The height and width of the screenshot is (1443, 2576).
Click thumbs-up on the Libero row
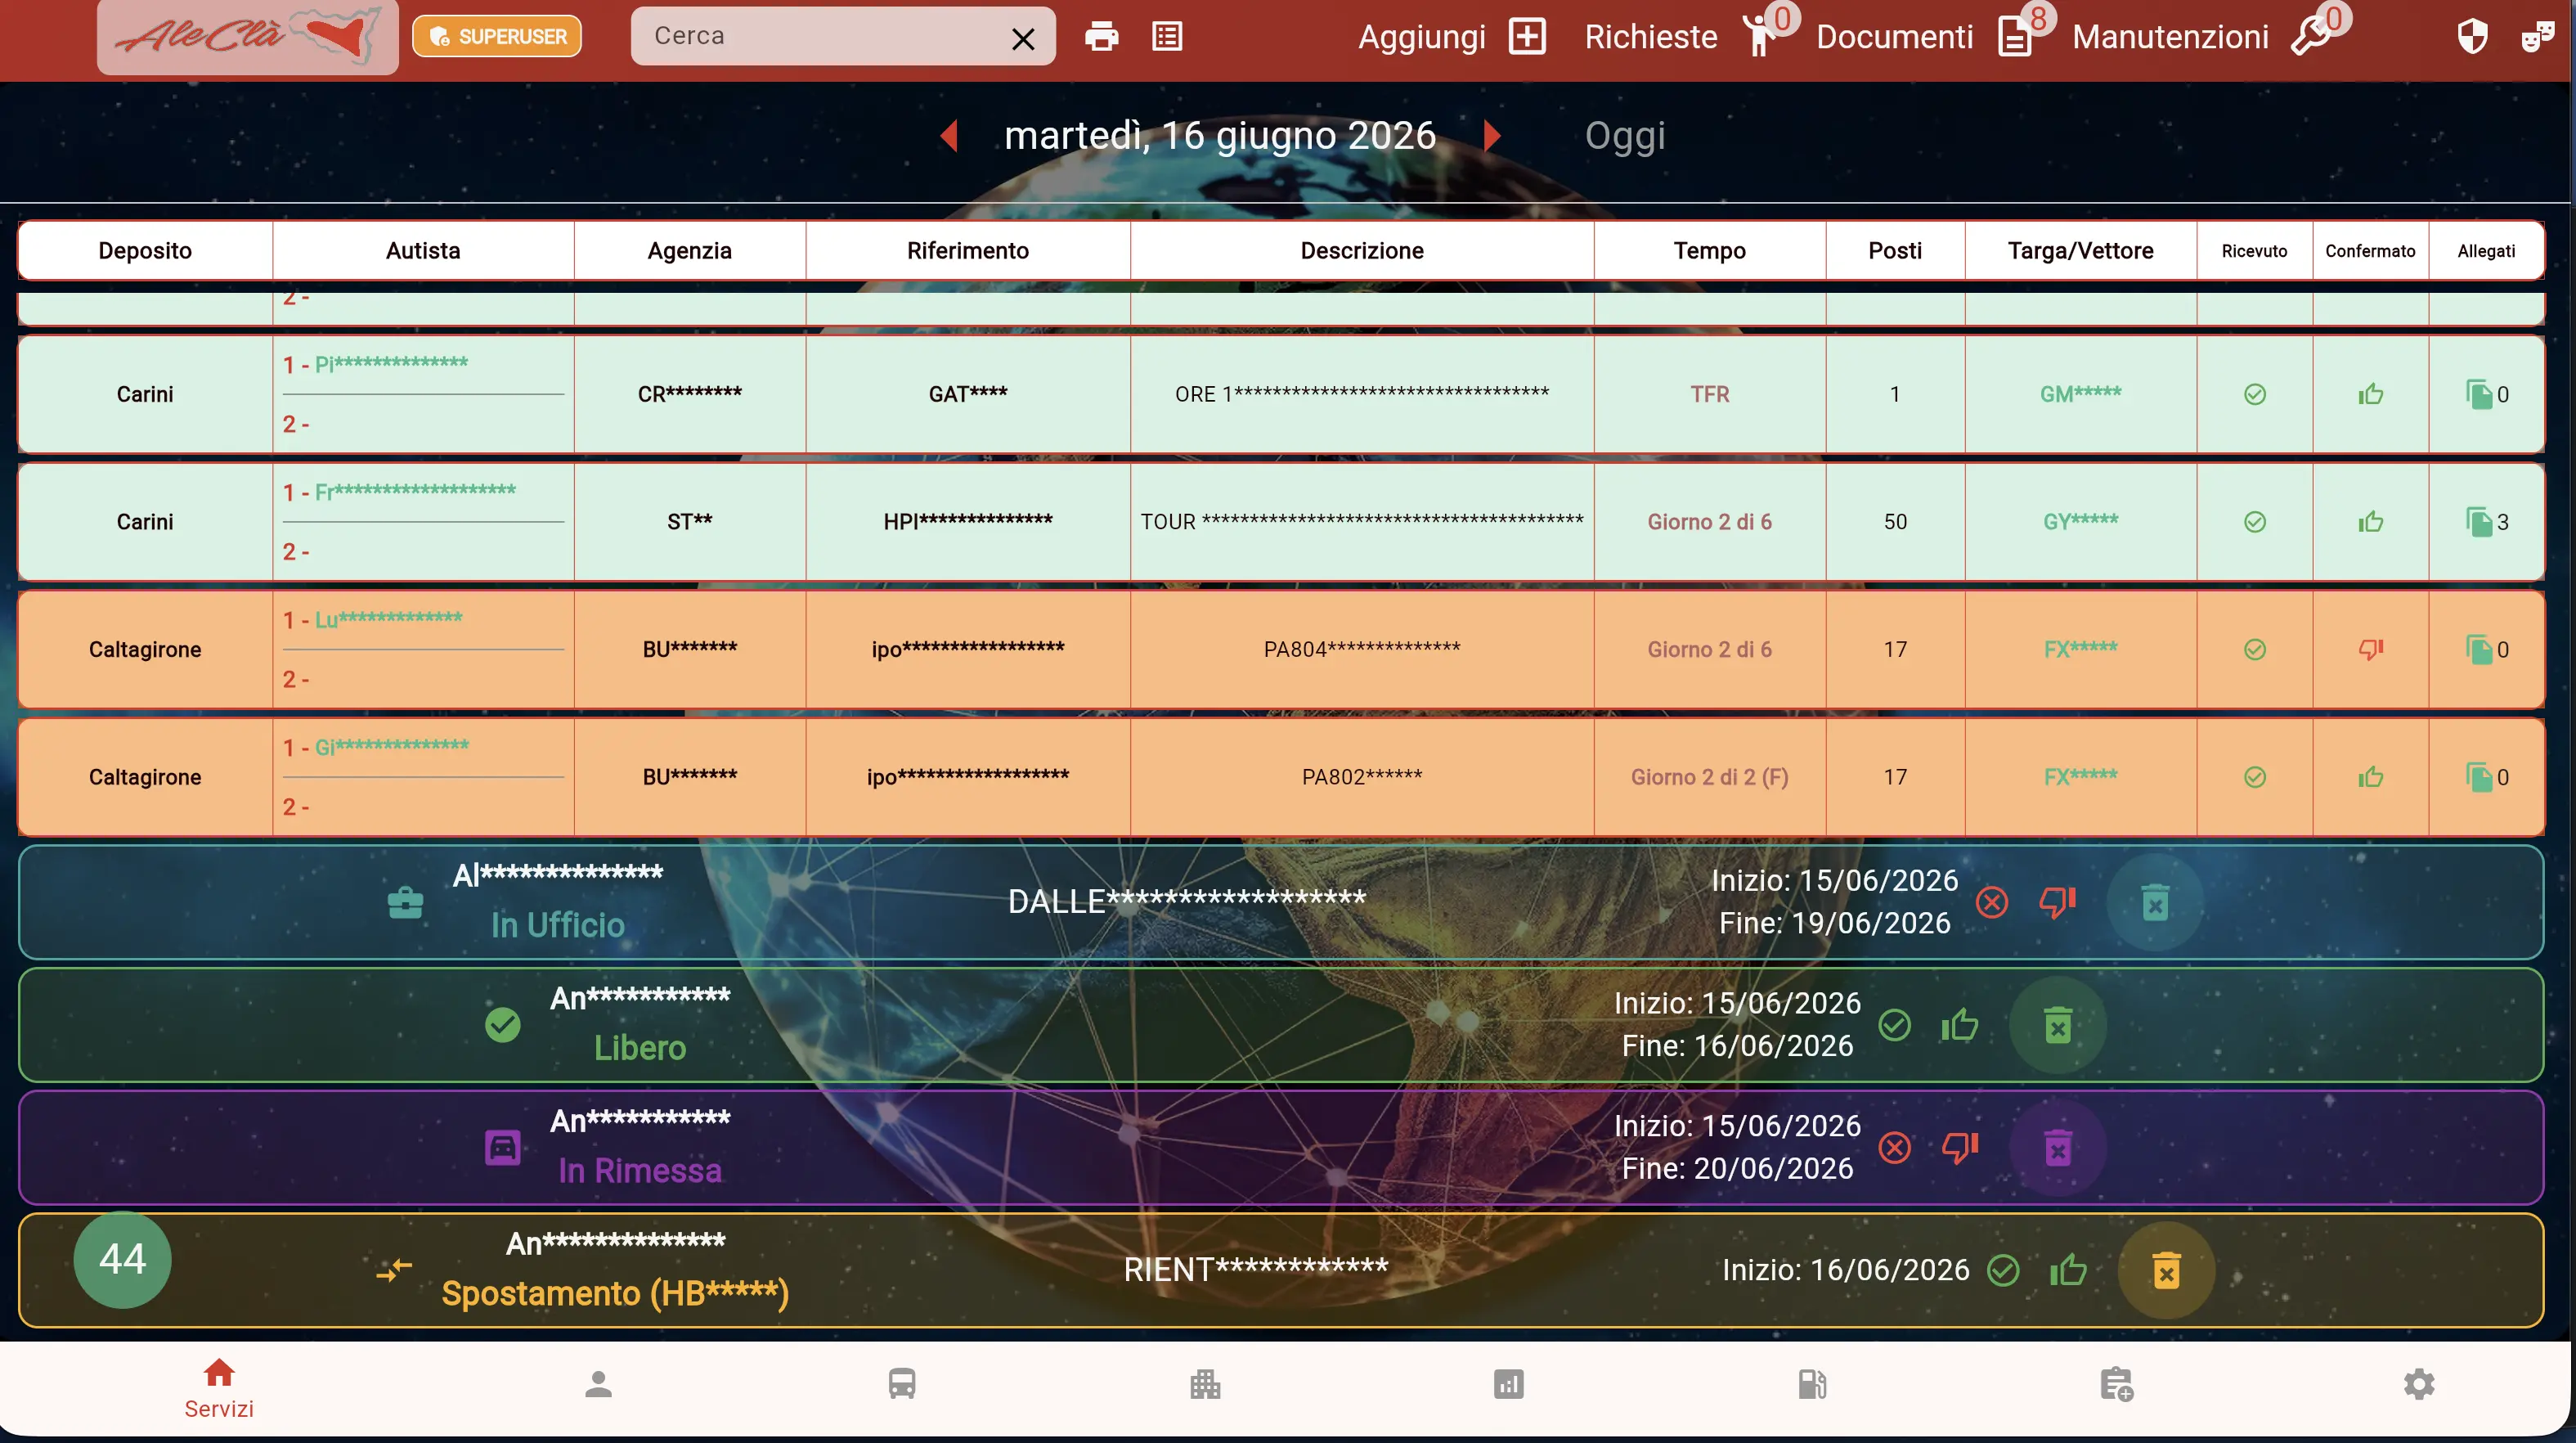pos(1959,1025)
